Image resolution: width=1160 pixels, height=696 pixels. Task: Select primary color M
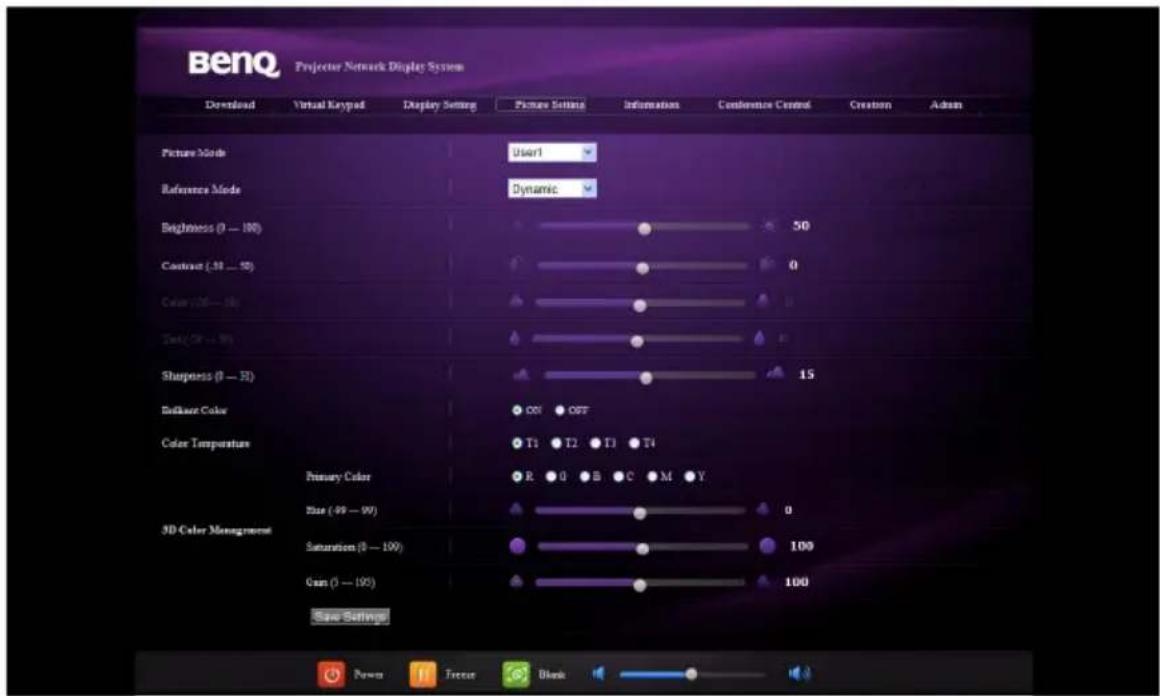pyautogui.click(x=652, y=476)
